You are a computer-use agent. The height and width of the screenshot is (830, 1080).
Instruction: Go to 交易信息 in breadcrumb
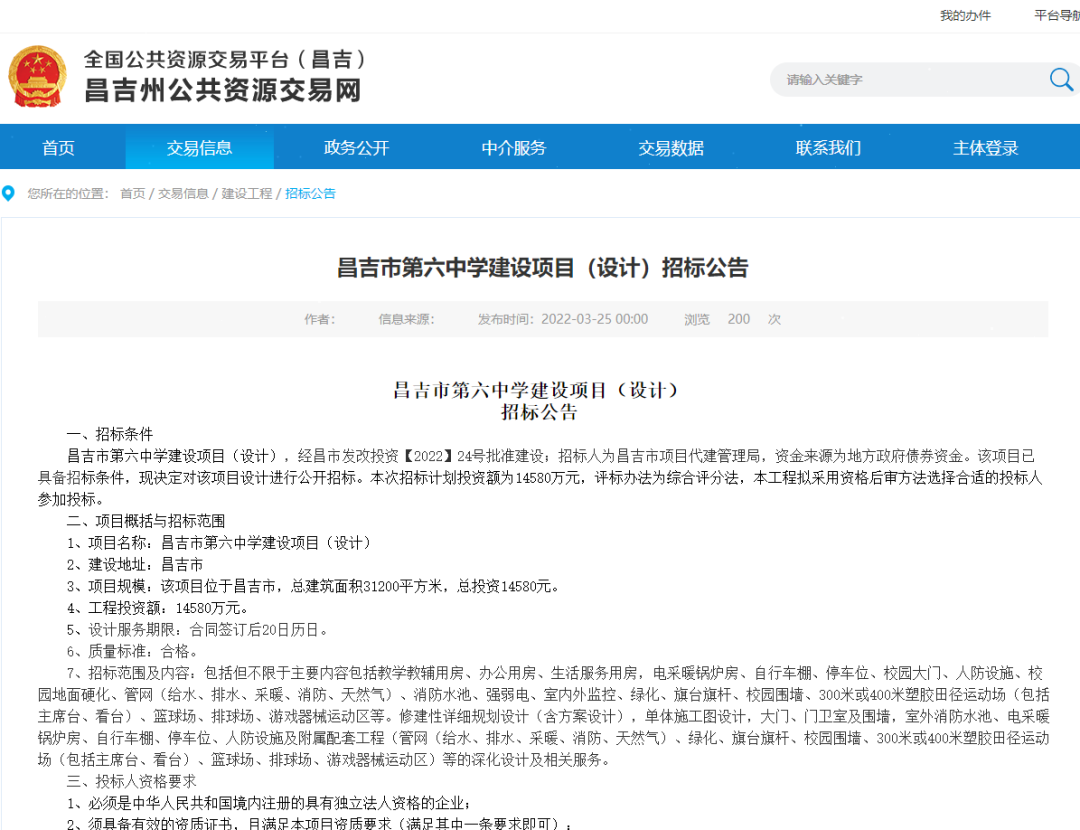click(183, 194)
